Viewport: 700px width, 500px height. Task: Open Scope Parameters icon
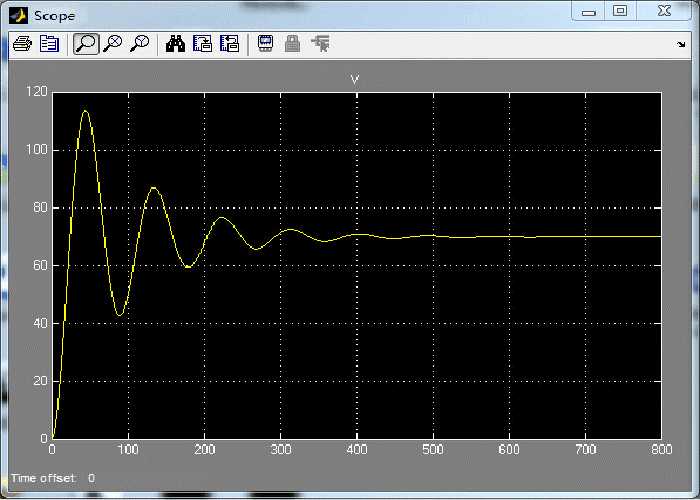click(x=49, y=44)
